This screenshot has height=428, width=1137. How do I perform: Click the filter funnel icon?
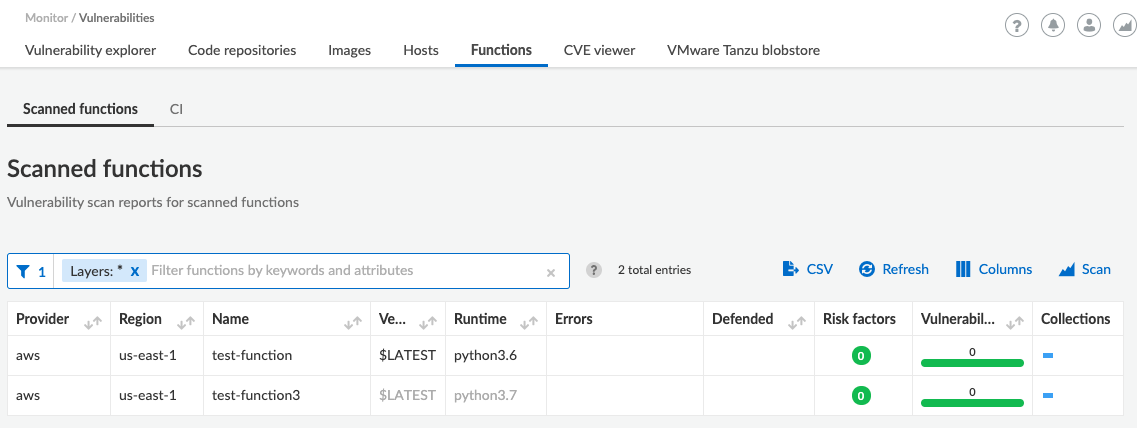23,271
